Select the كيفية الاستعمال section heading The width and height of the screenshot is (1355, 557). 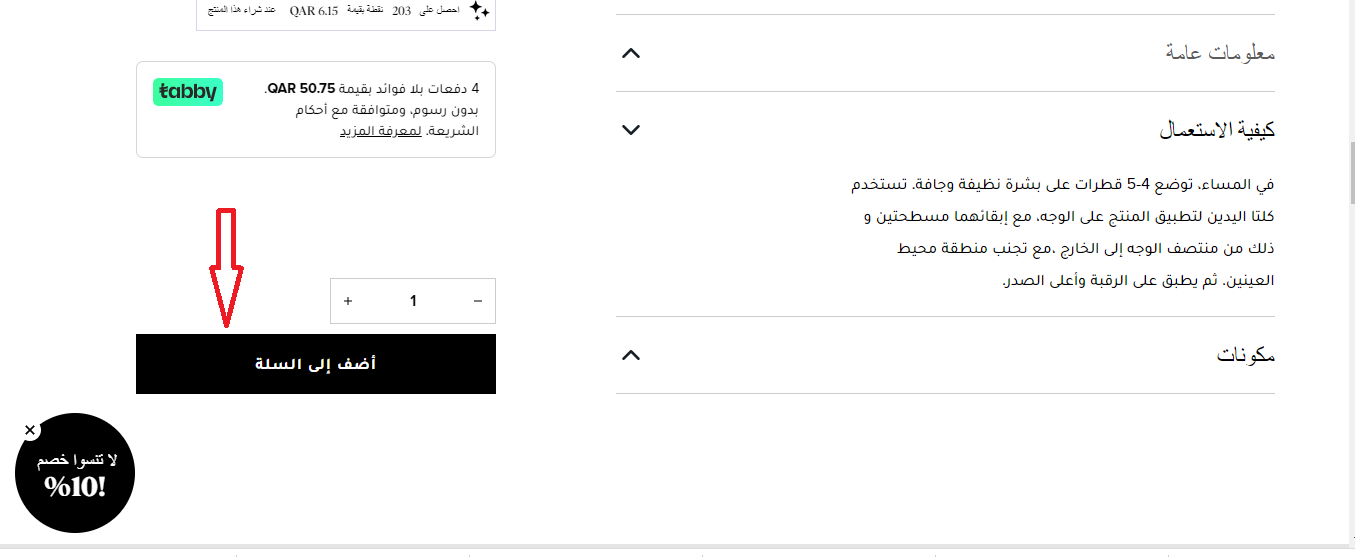[1217, 130]
